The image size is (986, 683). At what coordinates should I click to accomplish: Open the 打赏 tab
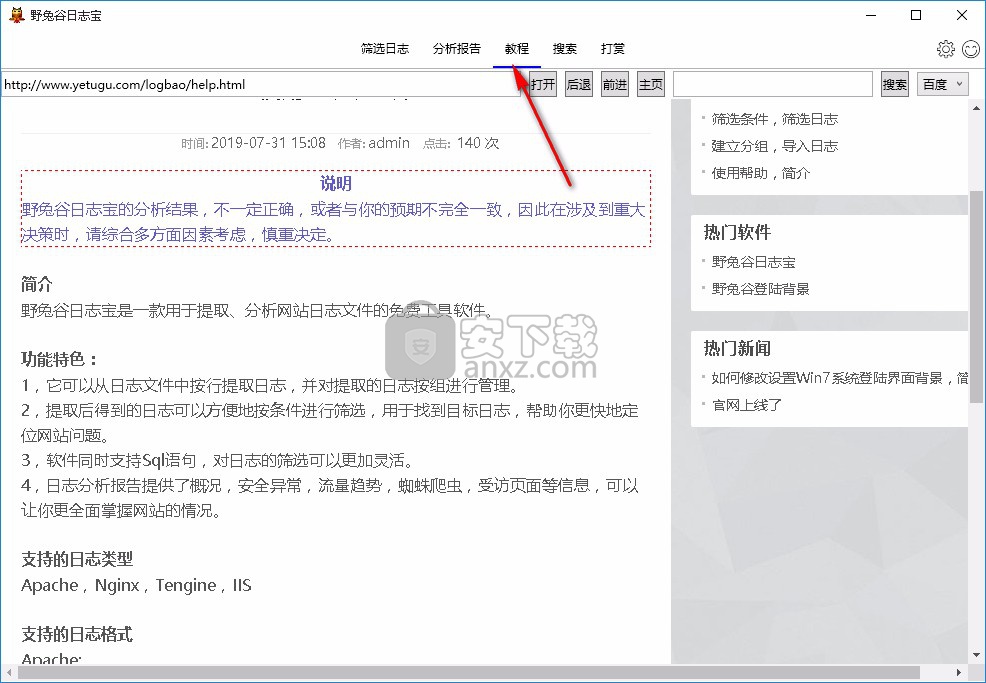[x=612, y=49]
